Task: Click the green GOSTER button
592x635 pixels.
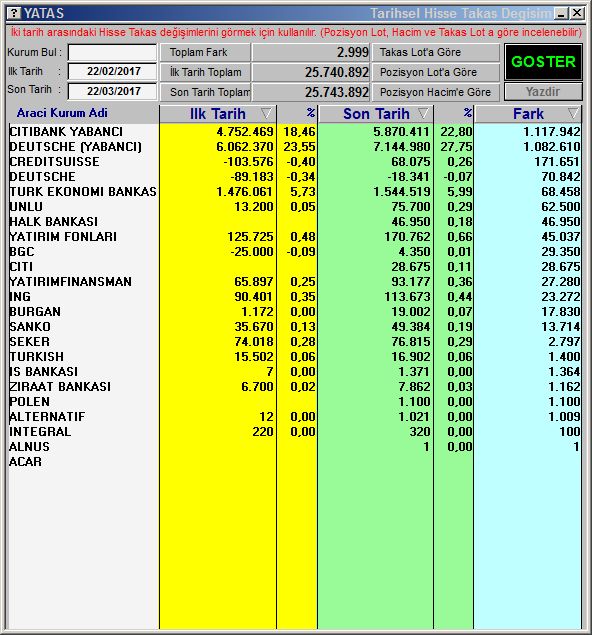Action: pyautogui.click(x=543, y=62)
